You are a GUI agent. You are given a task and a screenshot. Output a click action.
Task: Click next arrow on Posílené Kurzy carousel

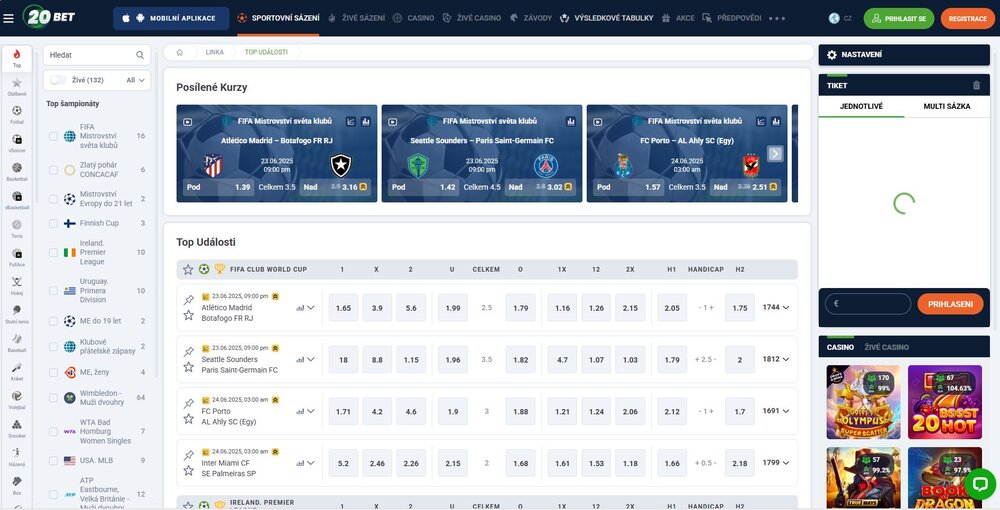click(775, 154)
